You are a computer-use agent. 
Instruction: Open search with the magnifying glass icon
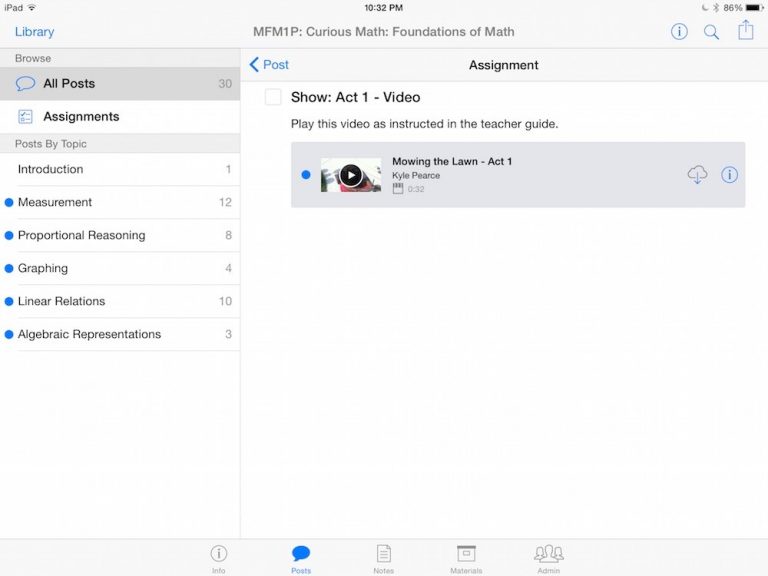pyautogui.click(x=711, y=32)
